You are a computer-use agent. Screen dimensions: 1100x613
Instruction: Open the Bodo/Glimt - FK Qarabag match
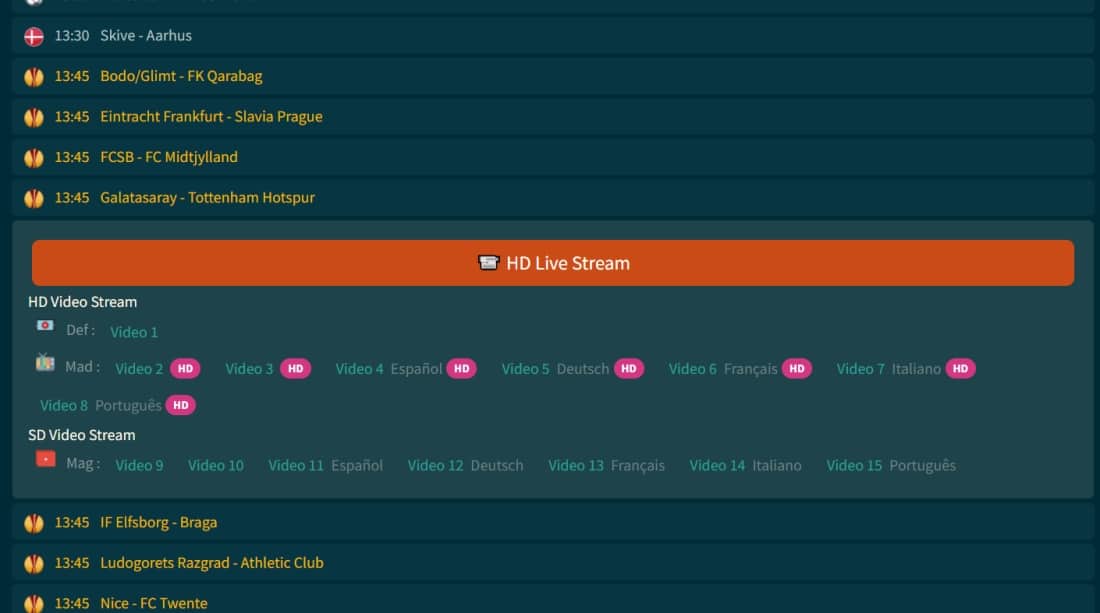point(553,76)
